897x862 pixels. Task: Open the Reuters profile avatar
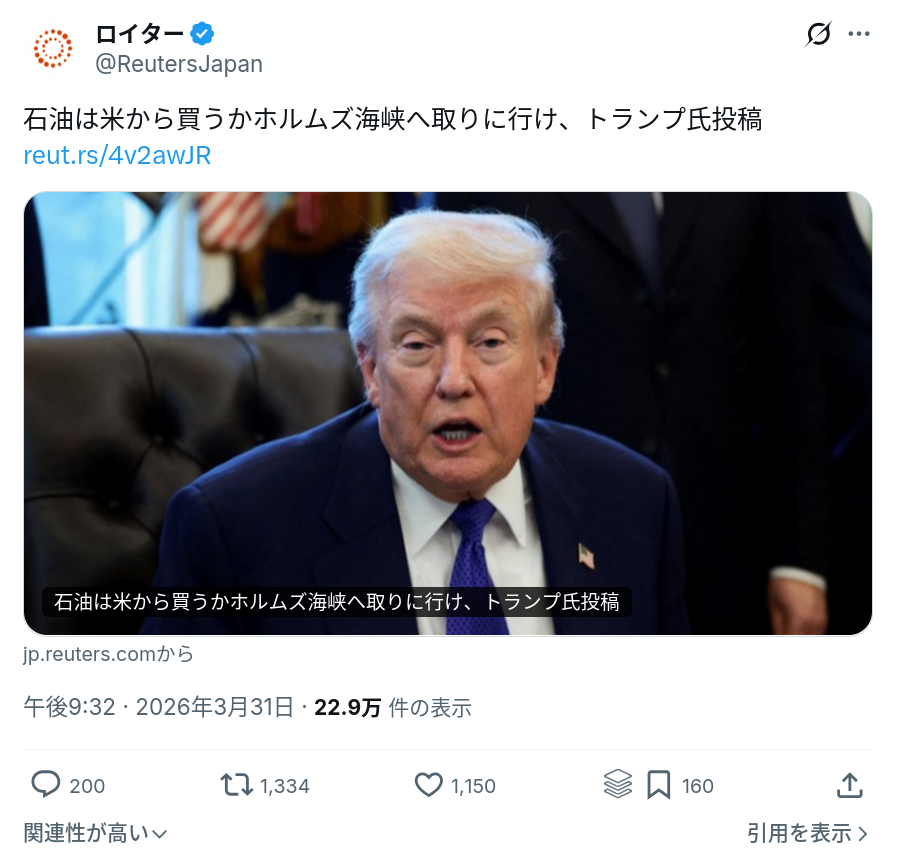click(53, 49)
